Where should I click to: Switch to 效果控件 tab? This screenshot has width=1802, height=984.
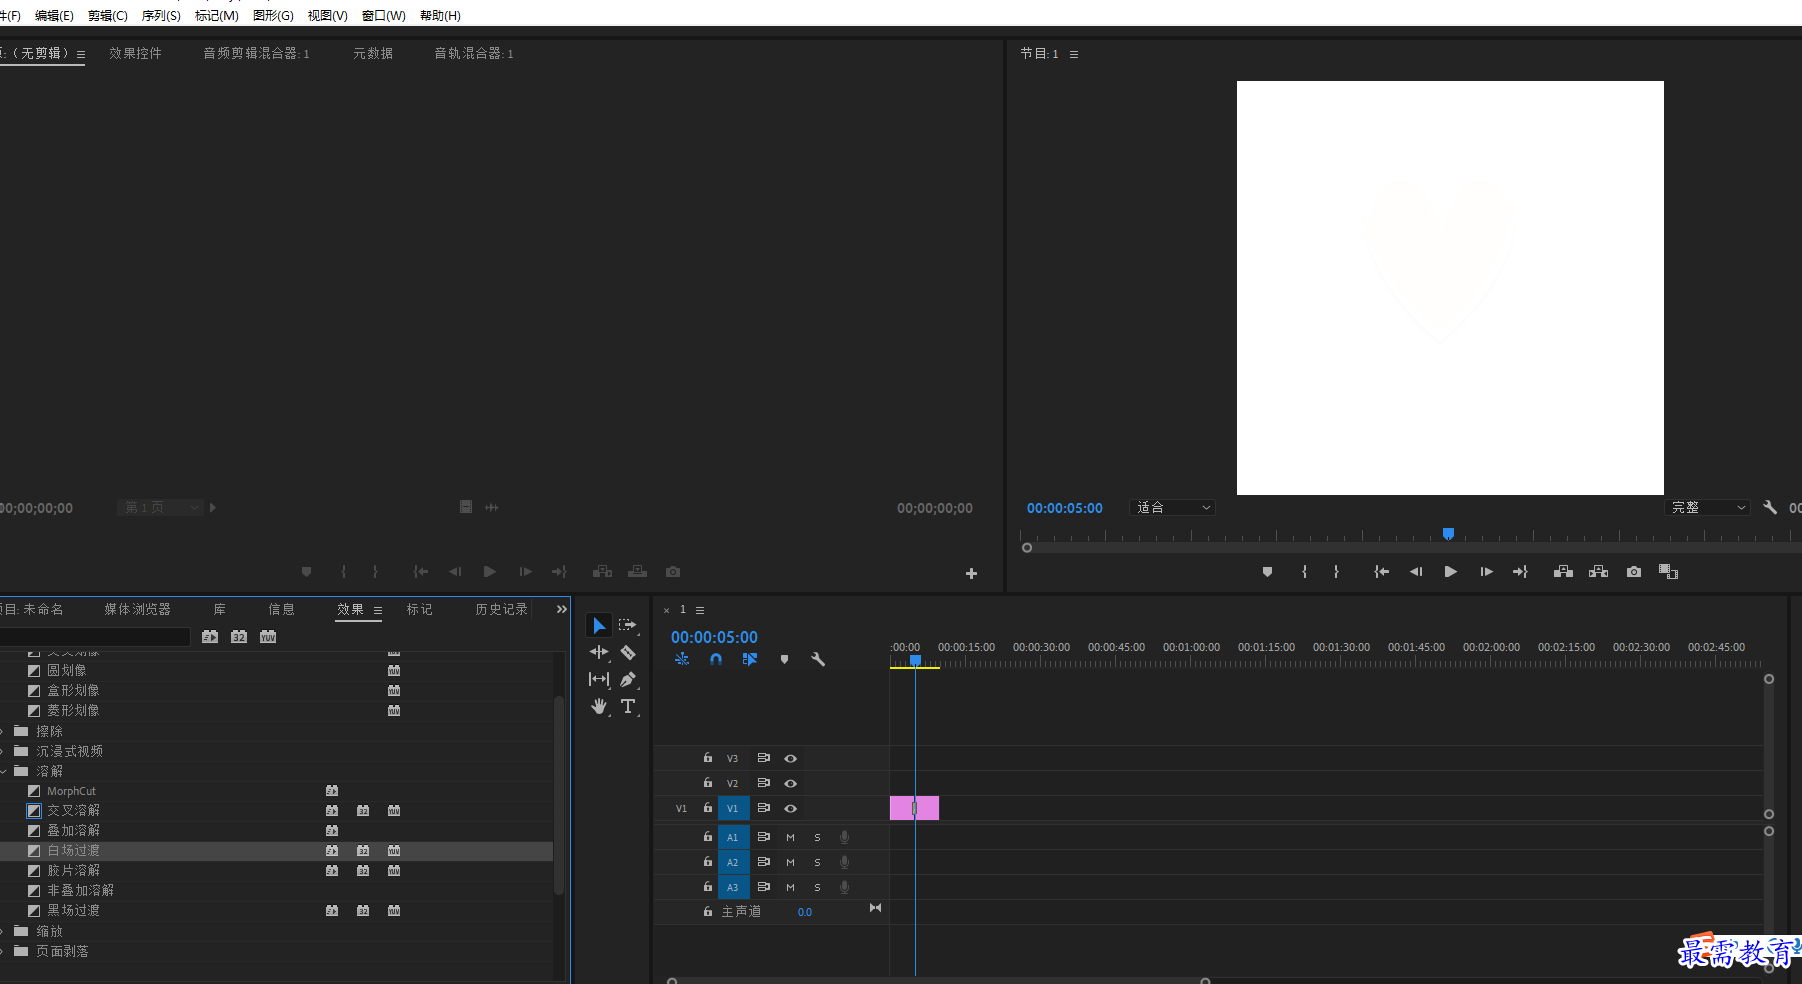pos(135,53)
